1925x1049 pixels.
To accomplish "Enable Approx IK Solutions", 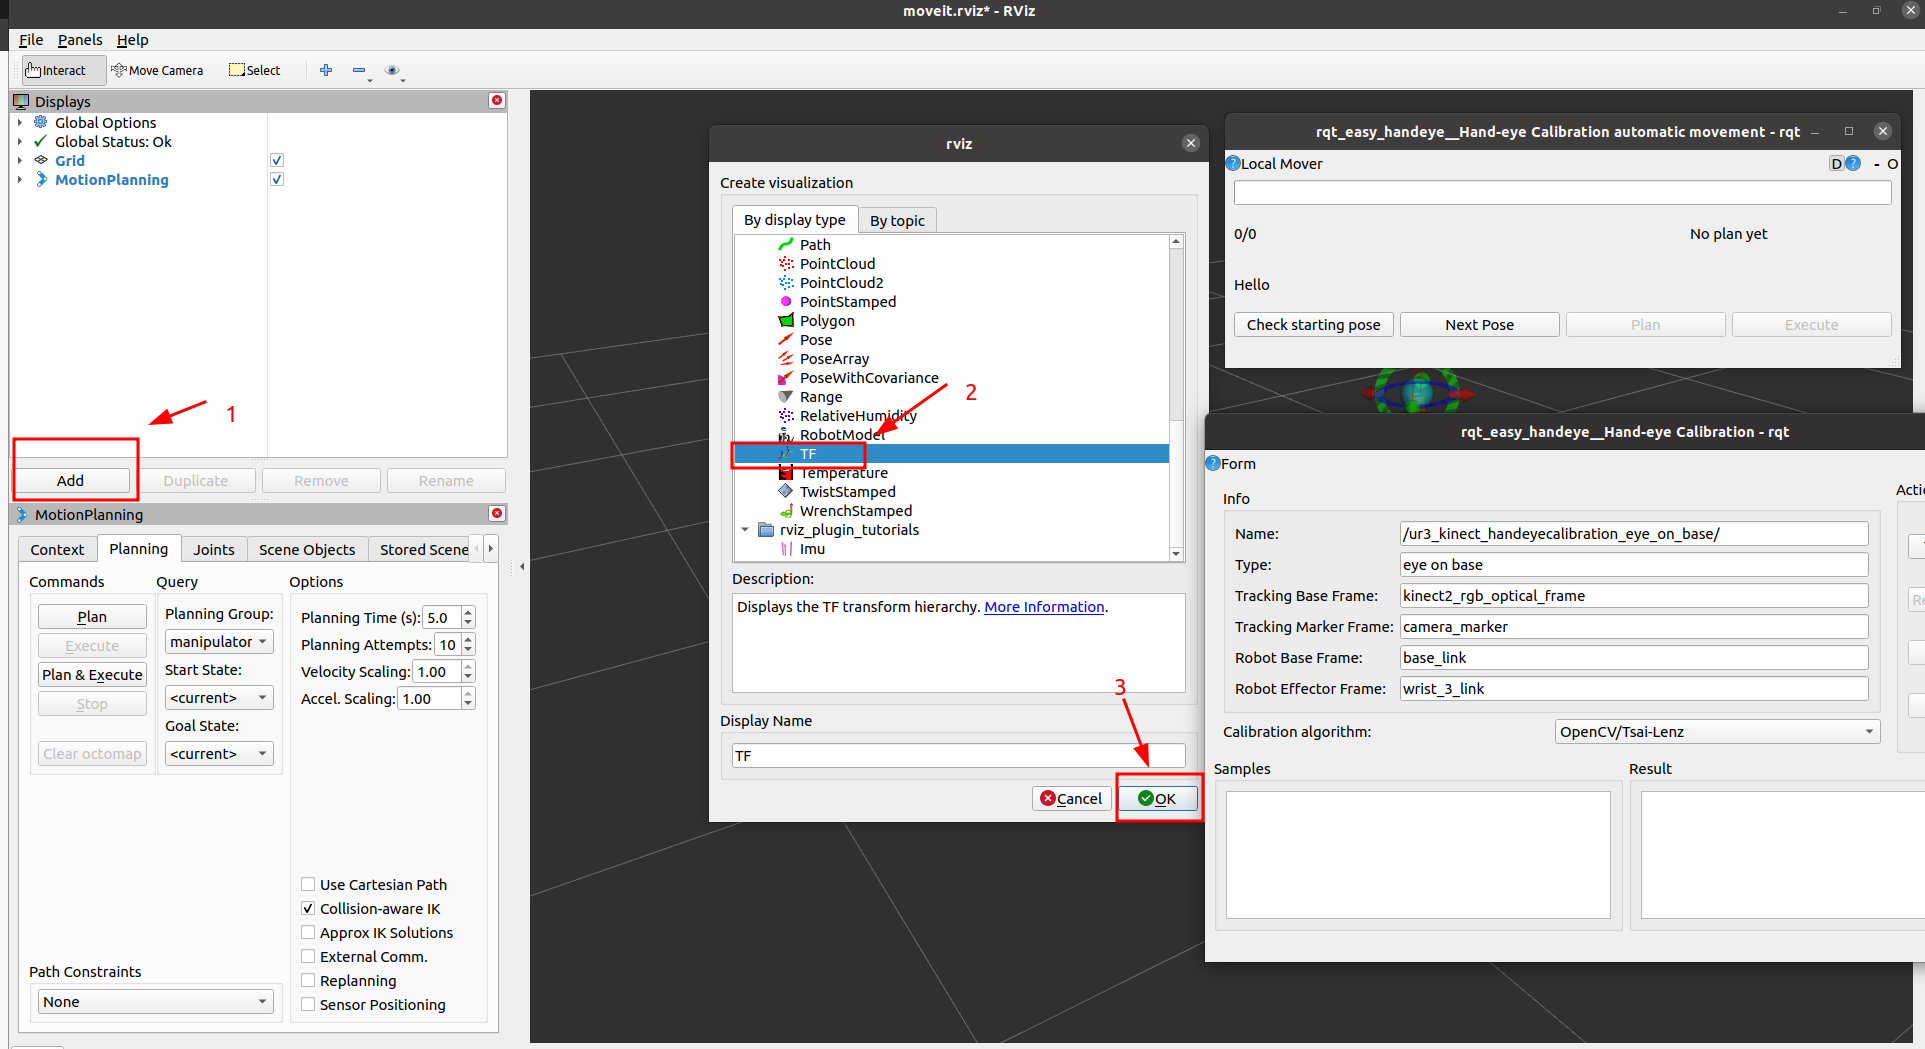I will point(308,932).
